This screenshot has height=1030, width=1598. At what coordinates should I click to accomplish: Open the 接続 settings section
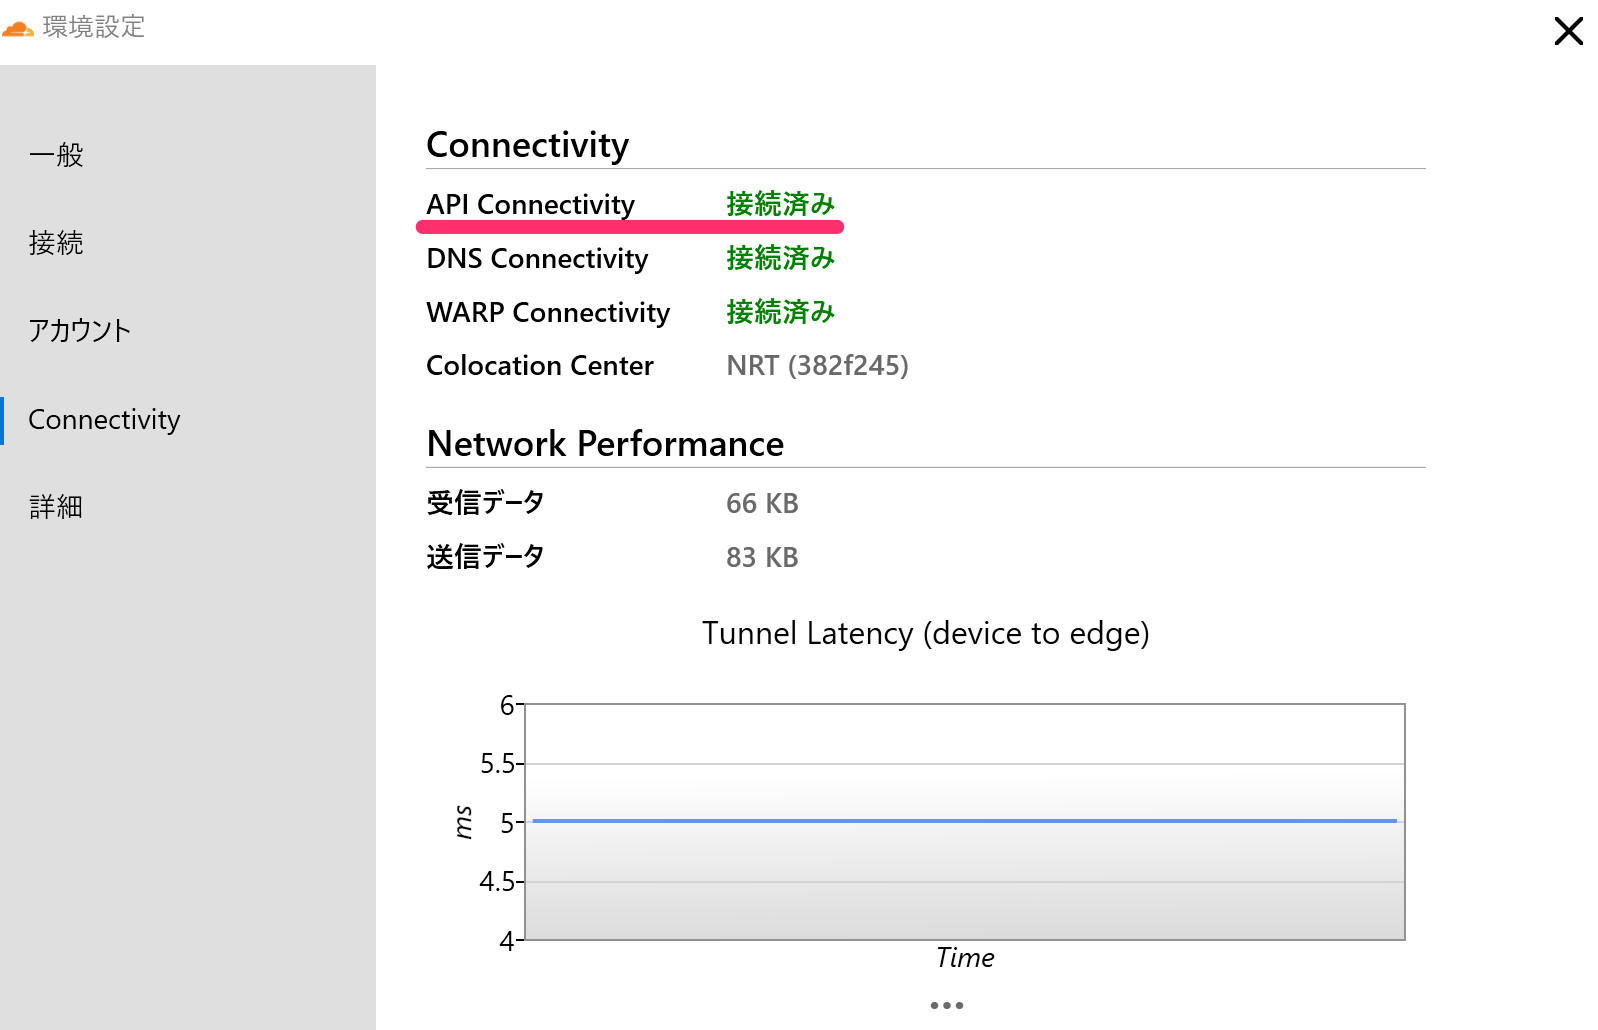(x=56, y=241)
